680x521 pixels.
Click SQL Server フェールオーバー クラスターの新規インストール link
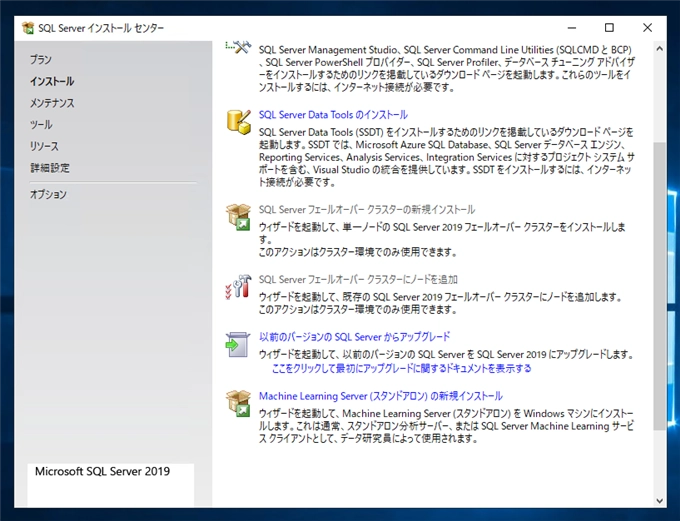(367, 210)
